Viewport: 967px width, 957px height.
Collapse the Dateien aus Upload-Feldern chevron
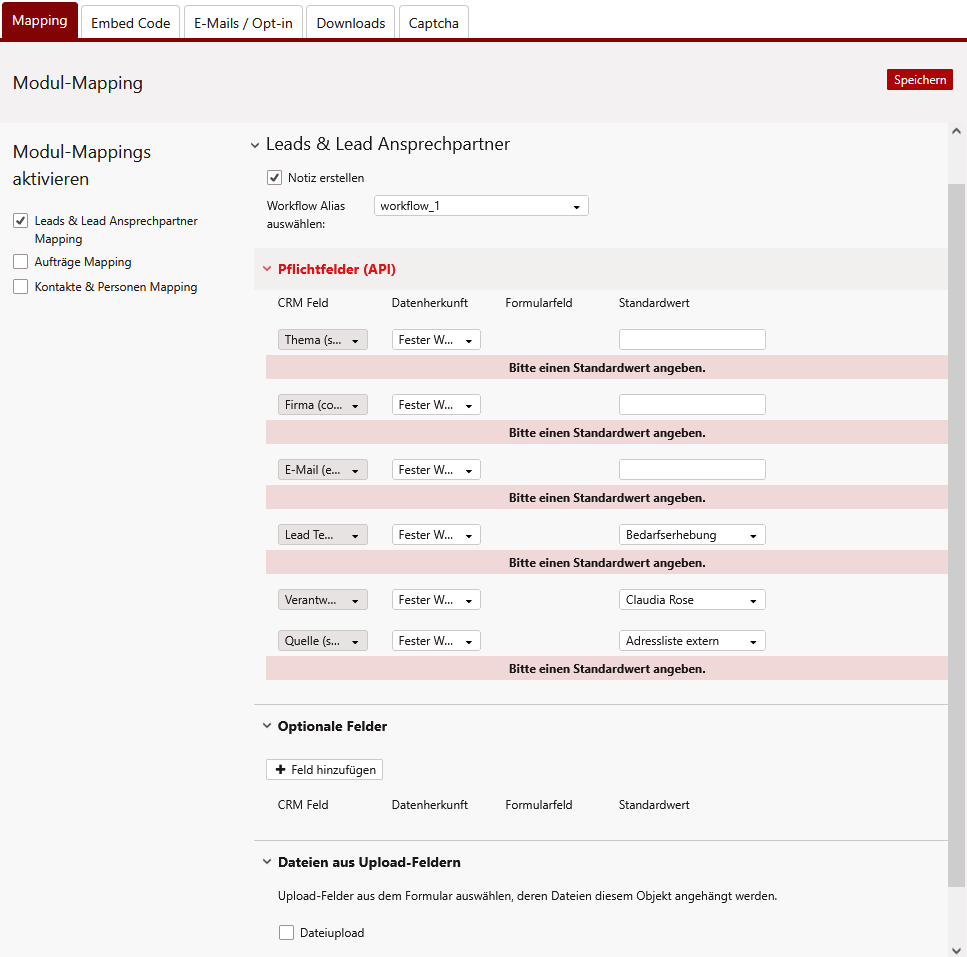coord(267,862)
